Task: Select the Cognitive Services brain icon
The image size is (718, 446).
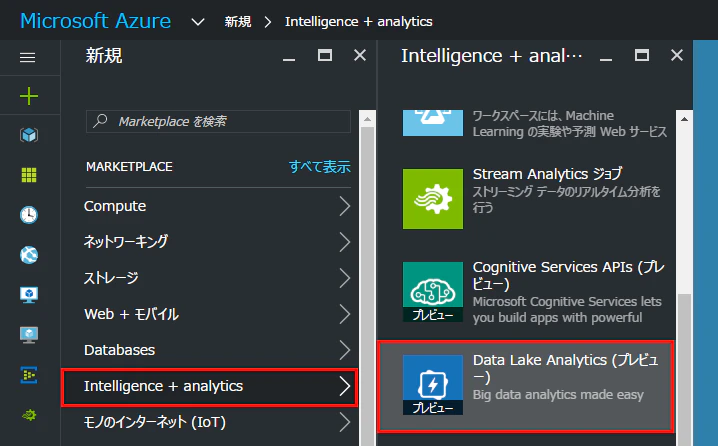Action: (433, 292)
